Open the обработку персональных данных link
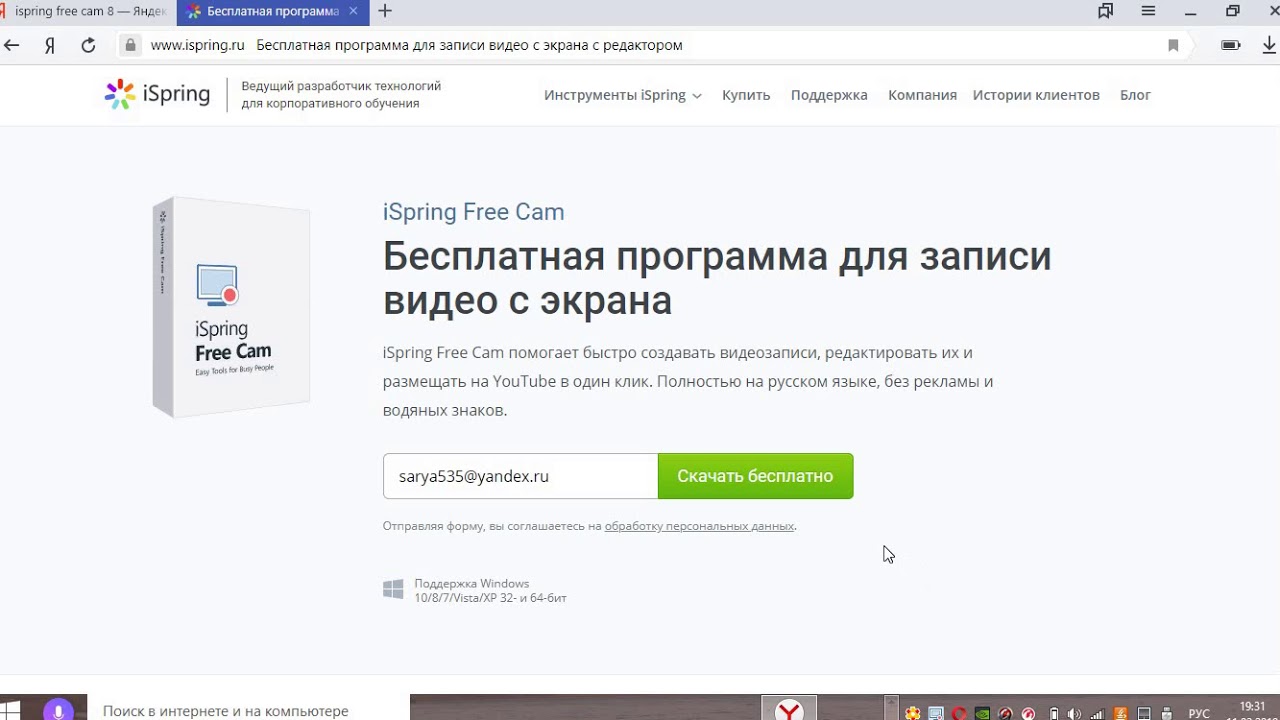The width and height of the screenshot is (1280, 720). tap(699, 526)
